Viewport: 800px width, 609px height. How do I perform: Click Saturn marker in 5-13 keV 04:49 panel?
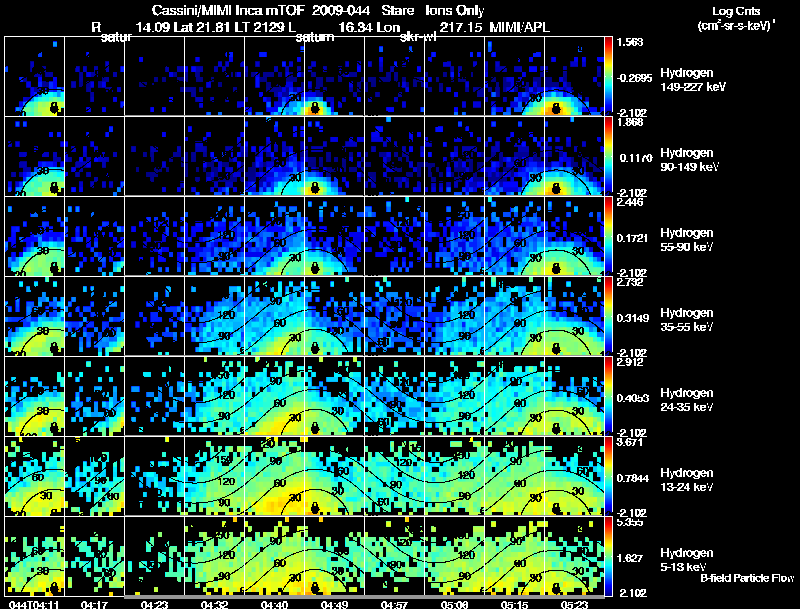(315, 589)
